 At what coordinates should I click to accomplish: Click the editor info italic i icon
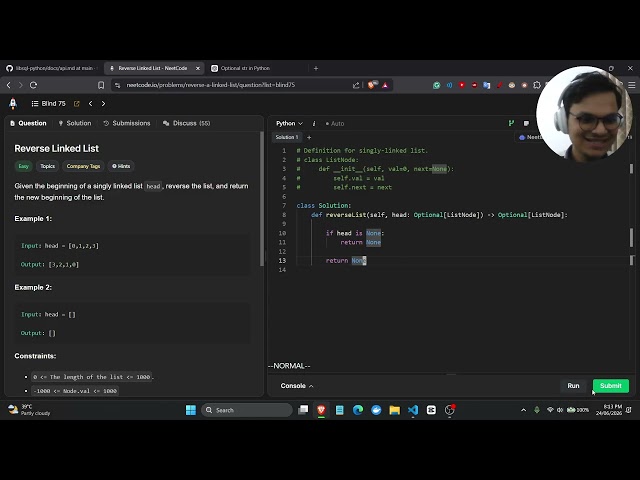tap(314, 123)
